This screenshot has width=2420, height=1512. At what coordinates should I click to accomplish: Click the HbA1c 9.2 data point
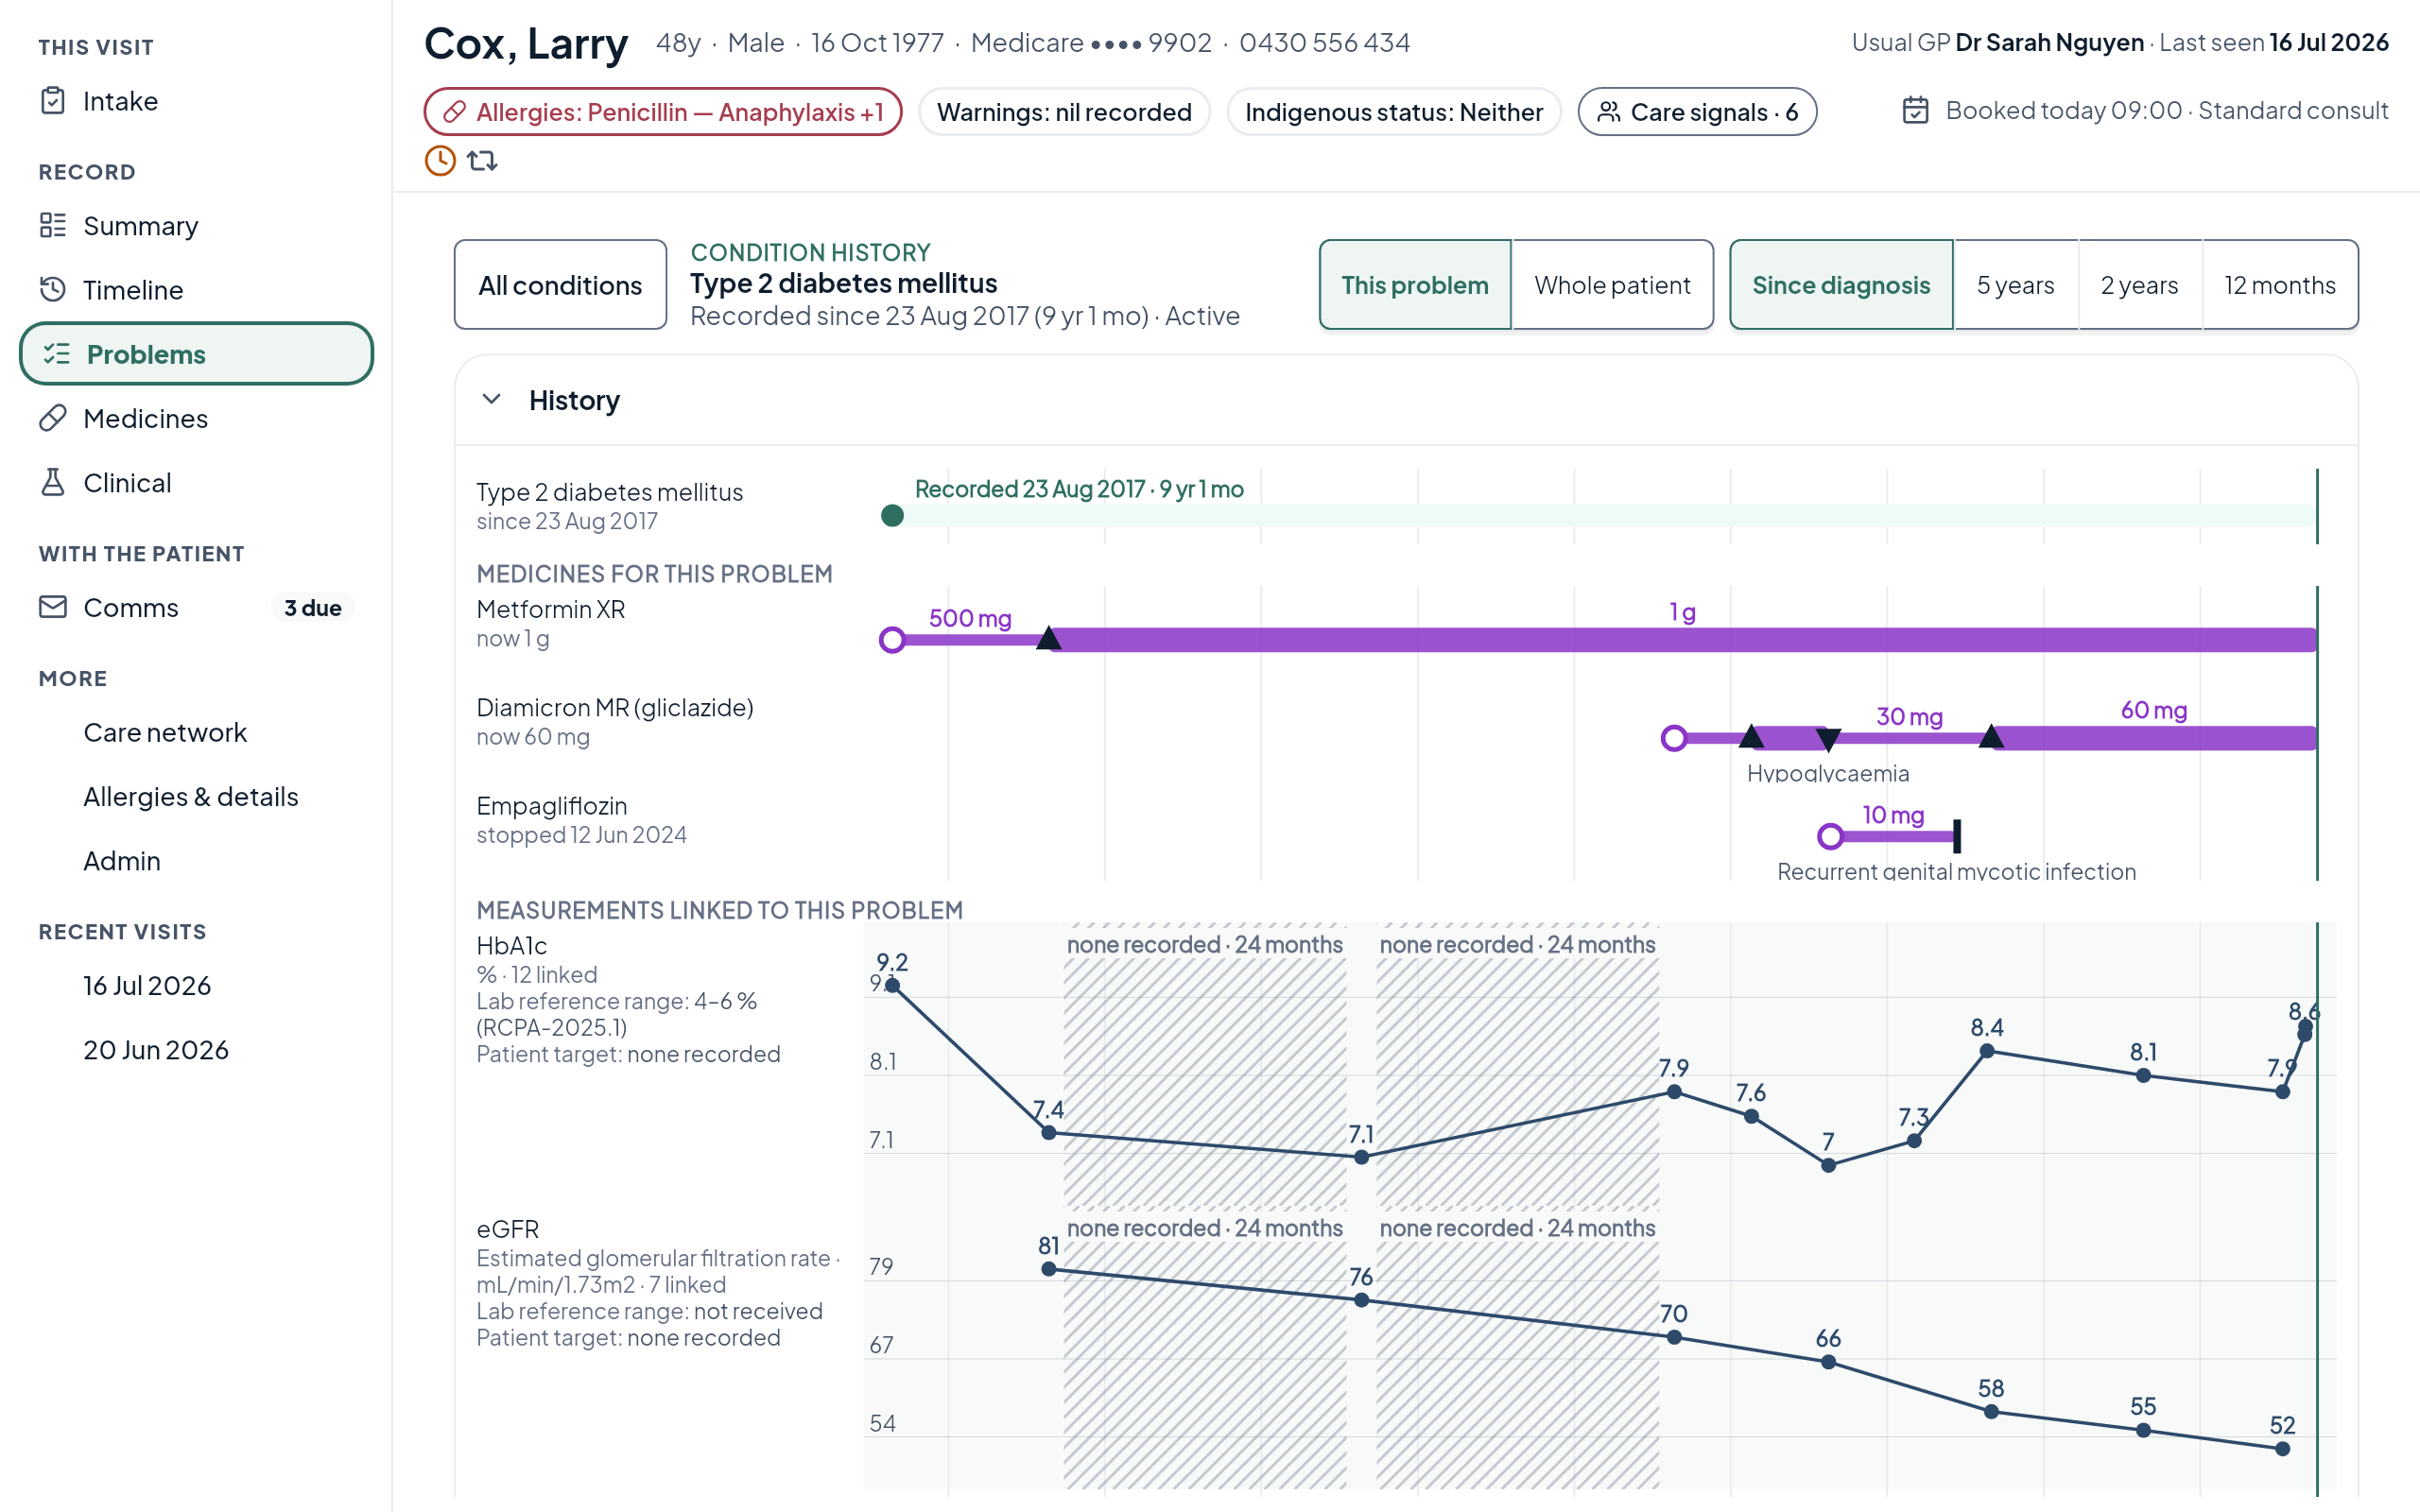point(892,986)
